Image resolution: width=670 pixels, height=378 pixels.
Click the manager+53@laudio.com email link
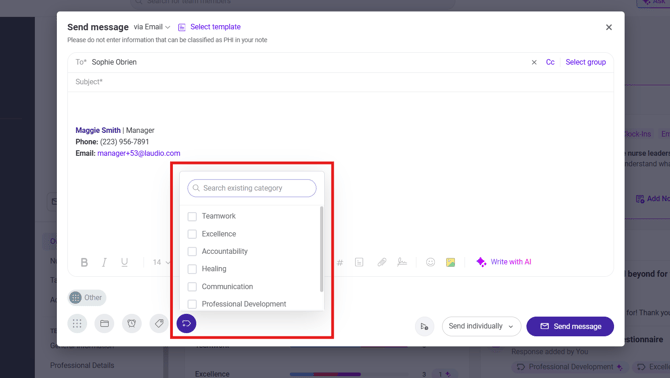(x=139, y=153)
